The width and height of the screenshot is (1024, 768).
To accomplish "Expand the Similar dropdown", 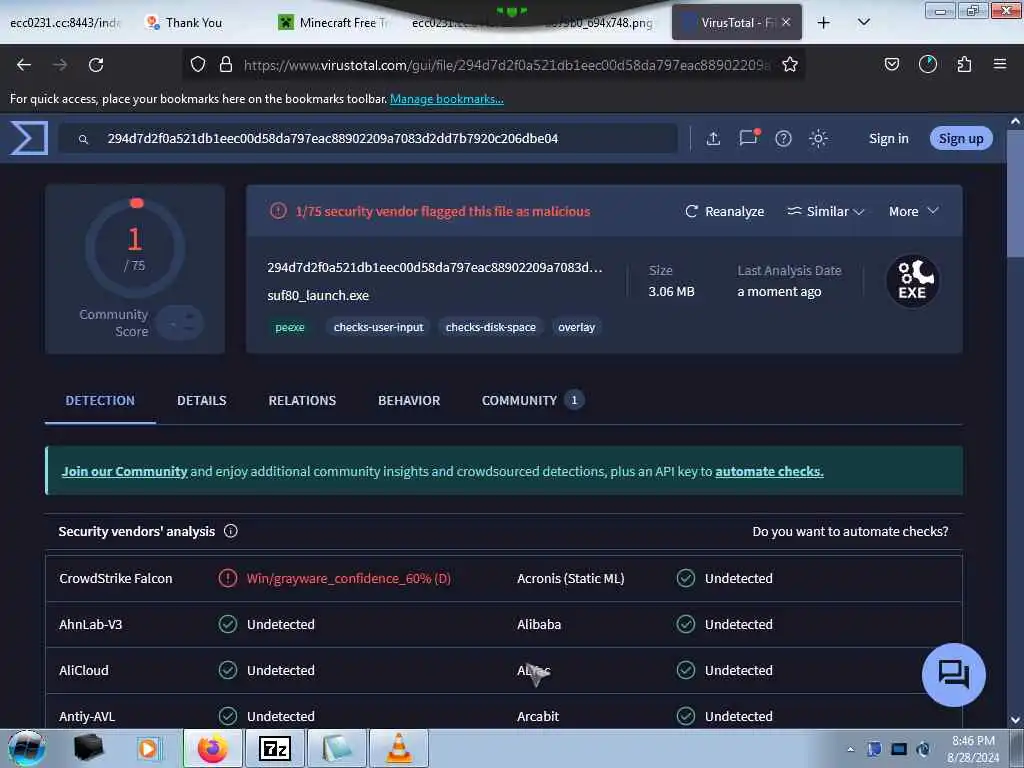I will pyautogui.click(x=825, y=211).
